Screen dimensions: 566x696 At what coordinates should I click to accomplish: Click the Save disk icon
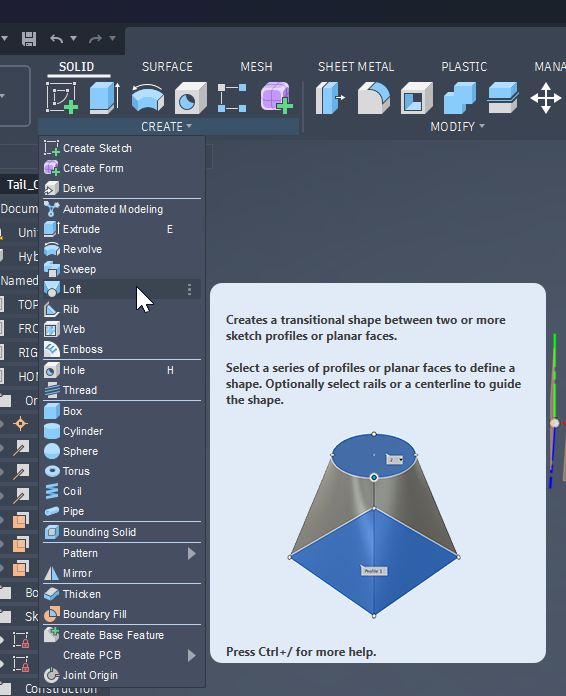[29, 39]
